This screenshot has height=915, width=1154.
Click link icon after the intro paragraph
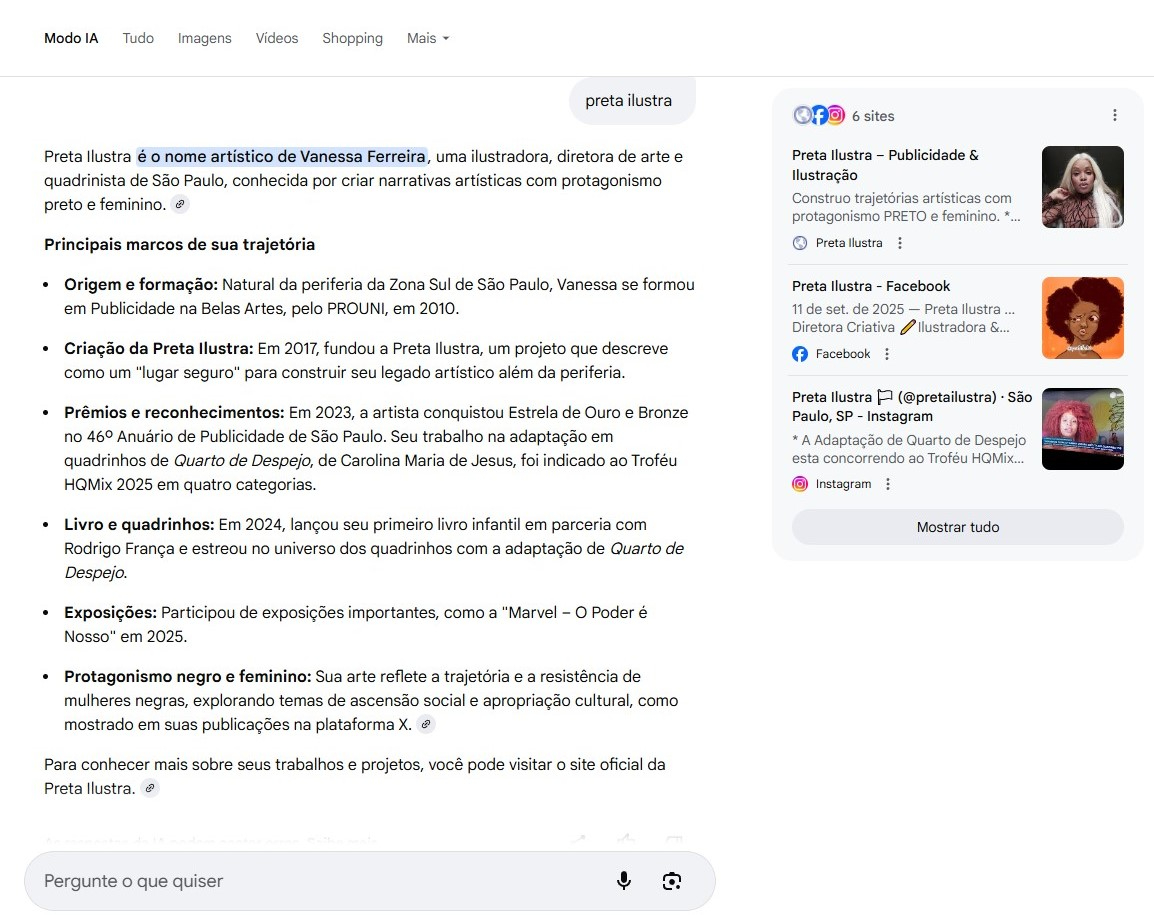[180, 205]
